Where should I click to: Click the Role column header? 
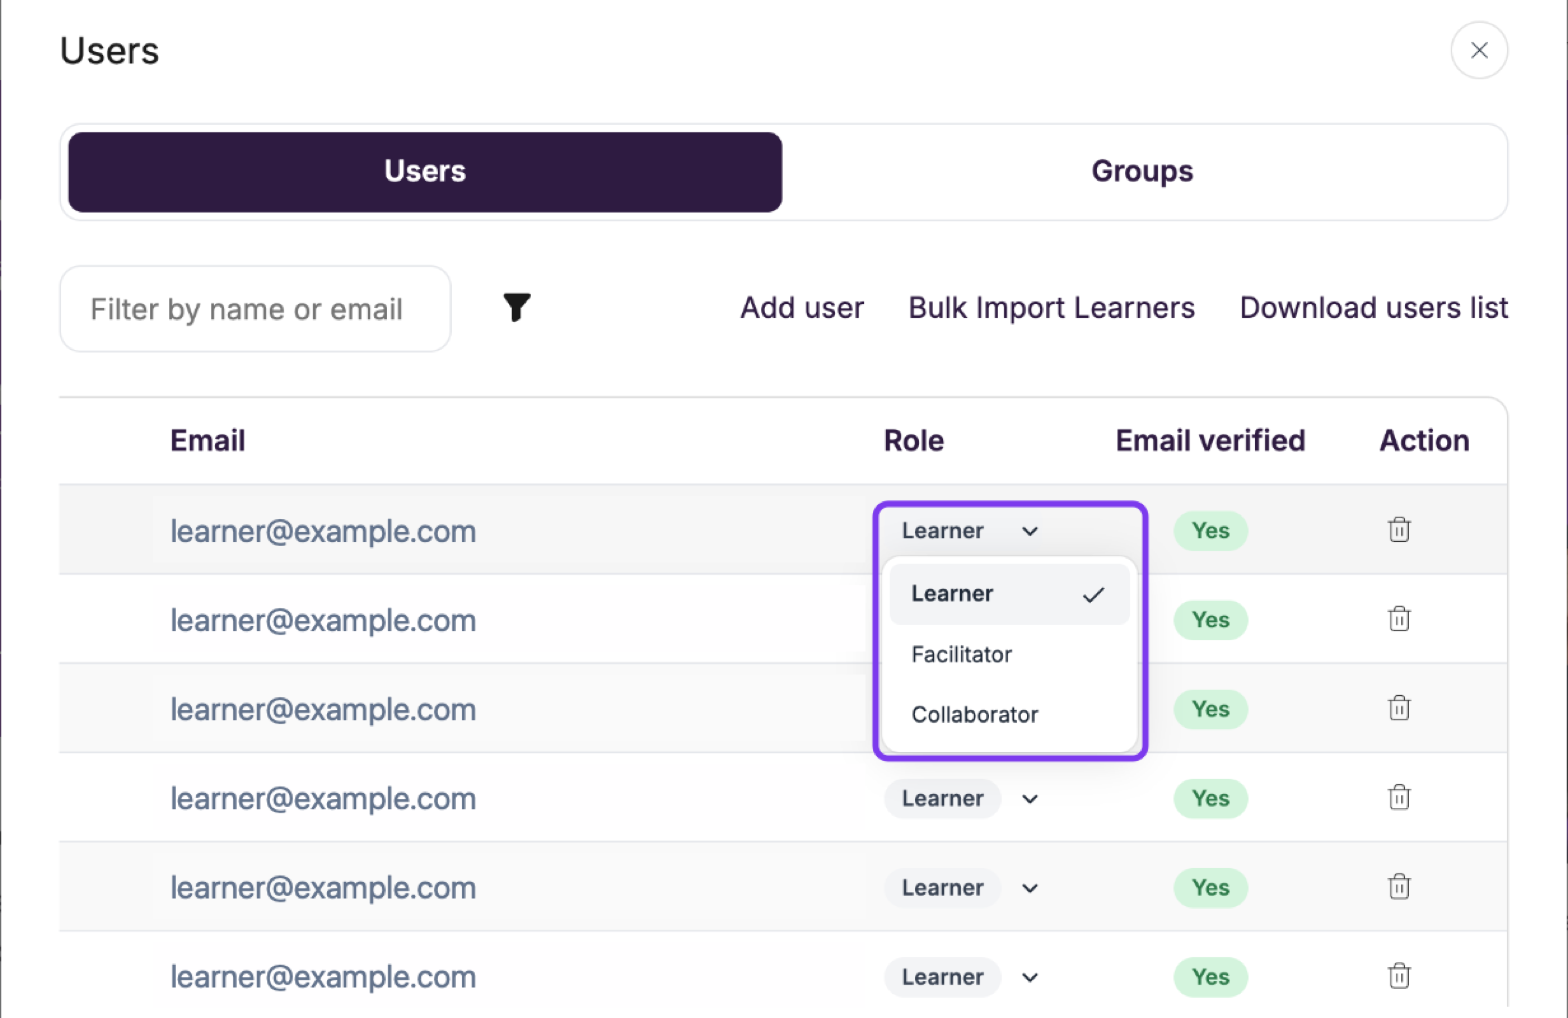(913, 441)
